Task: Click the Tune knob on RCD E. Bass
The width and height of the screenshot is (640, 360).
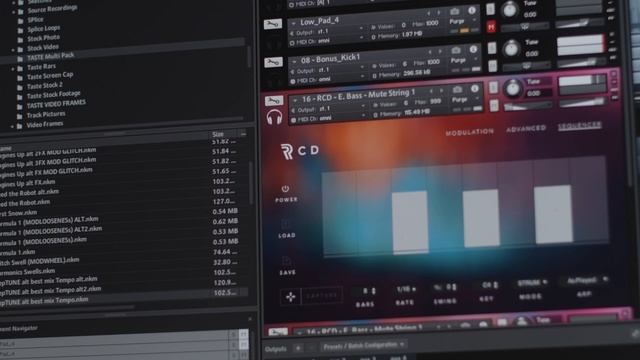Action: (513, 88)
